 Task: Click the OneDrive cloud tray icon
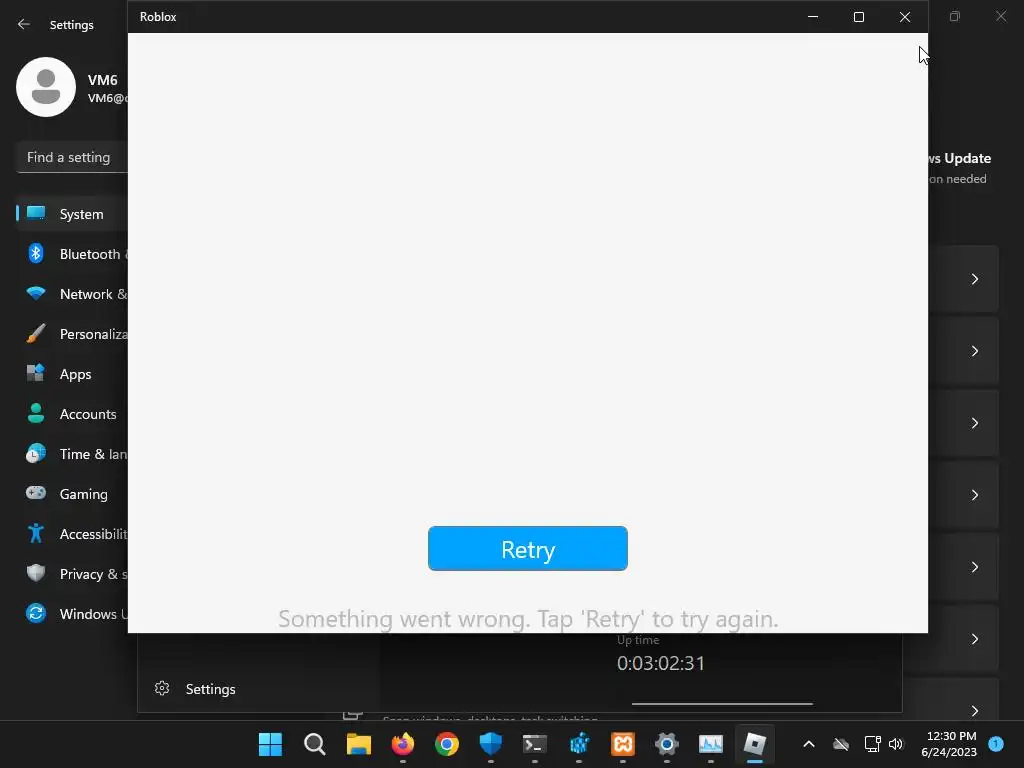(x=841, y=744)
